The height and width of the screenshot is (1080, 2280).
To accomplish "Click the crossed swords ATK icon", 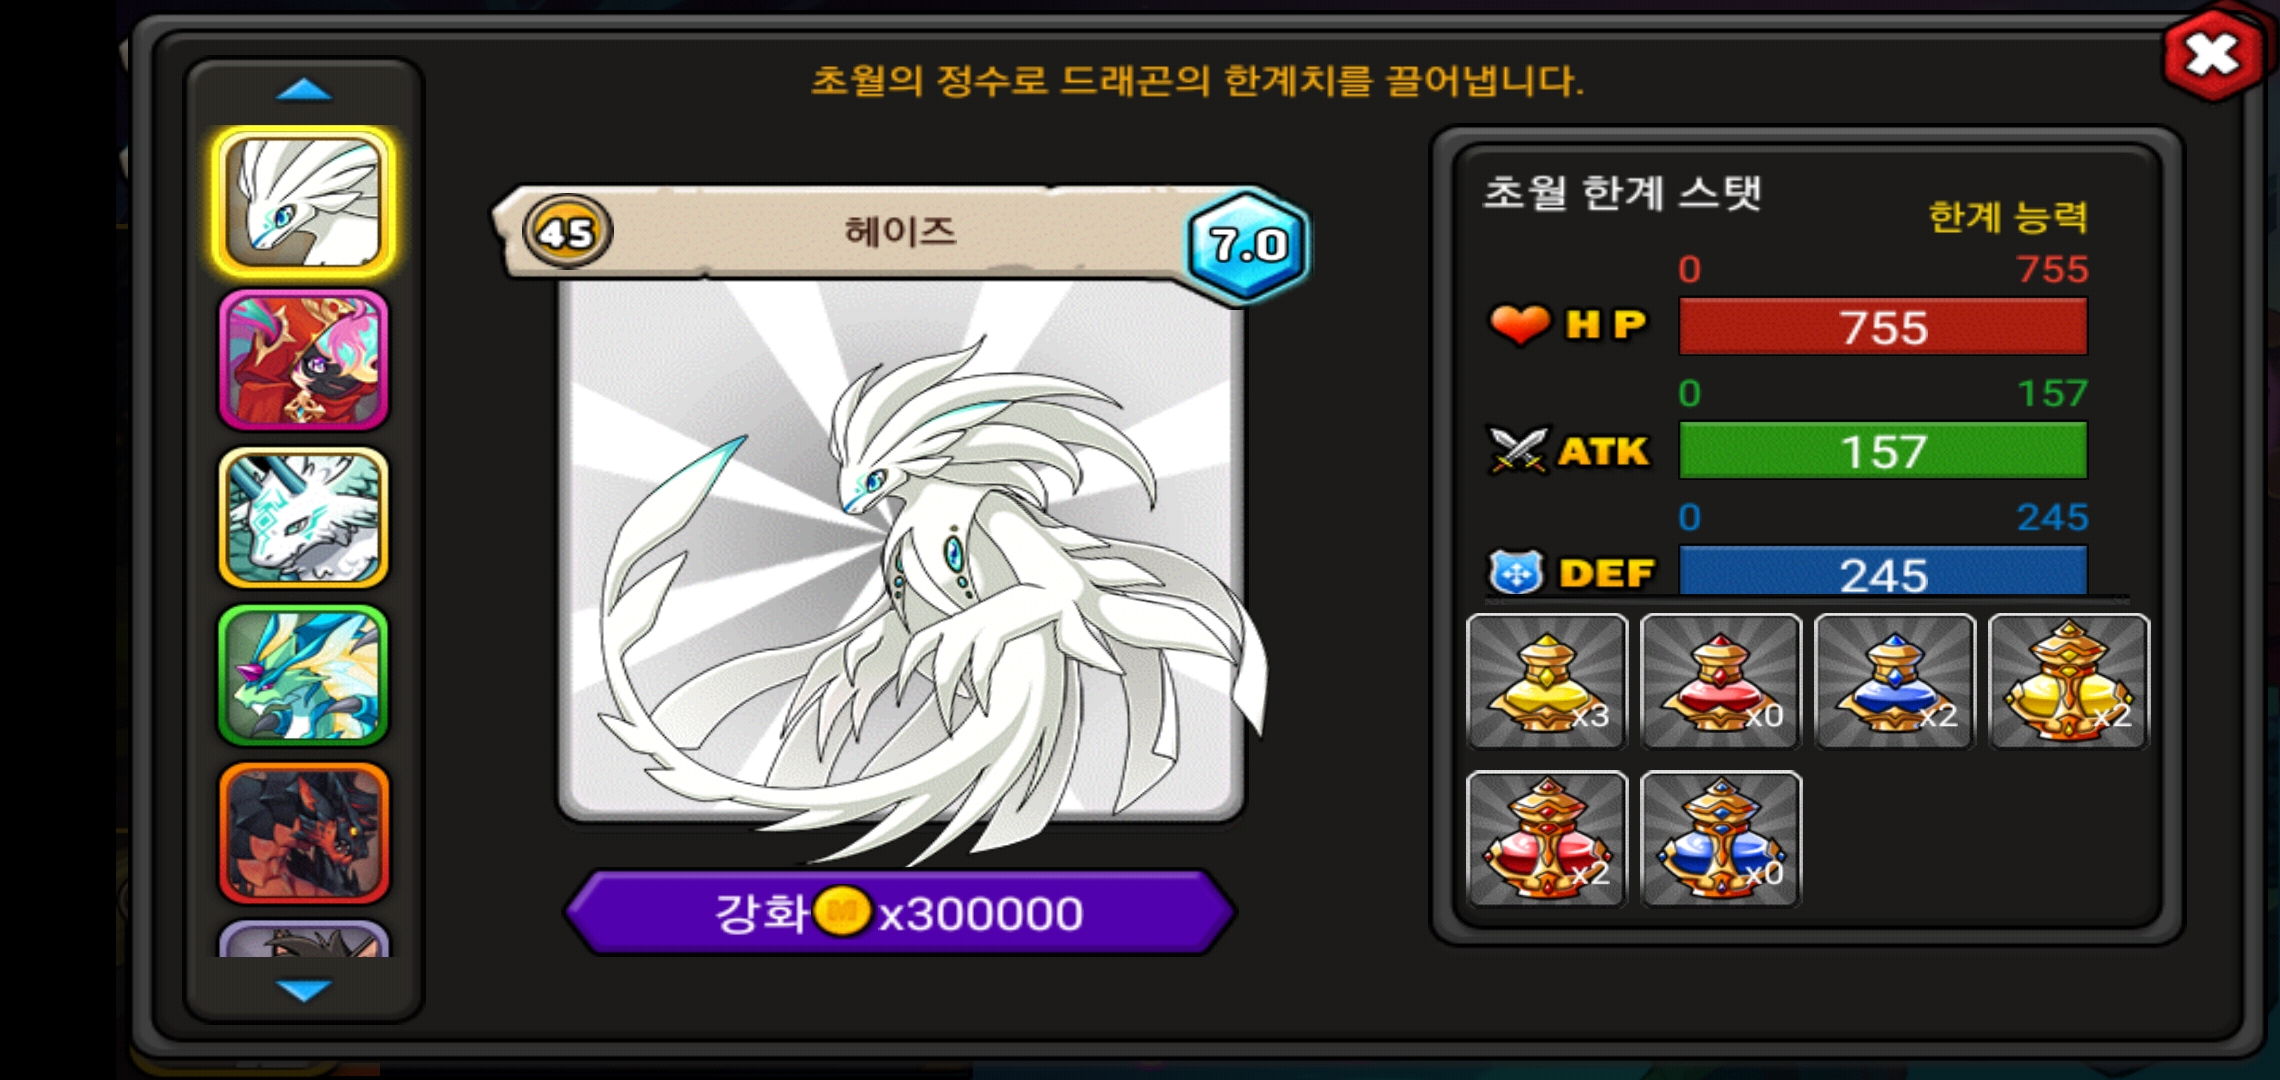I will [x=1518, y=451].
